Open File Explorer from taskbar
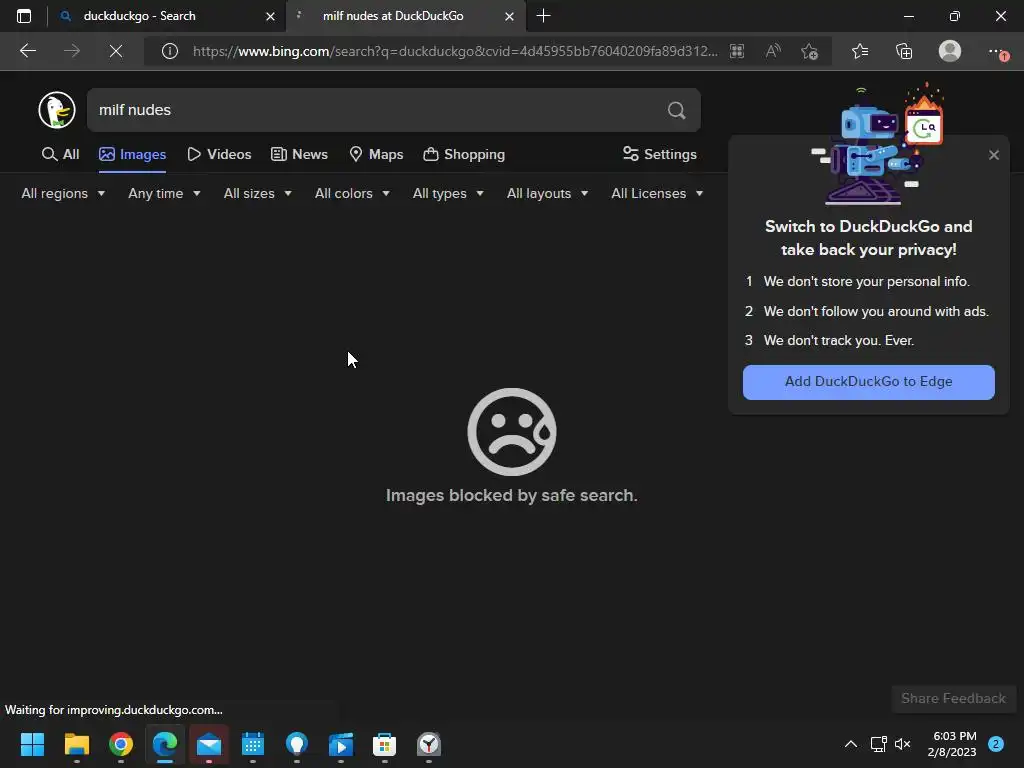This screenshot has width=1024, height=768. pos(76,744)
